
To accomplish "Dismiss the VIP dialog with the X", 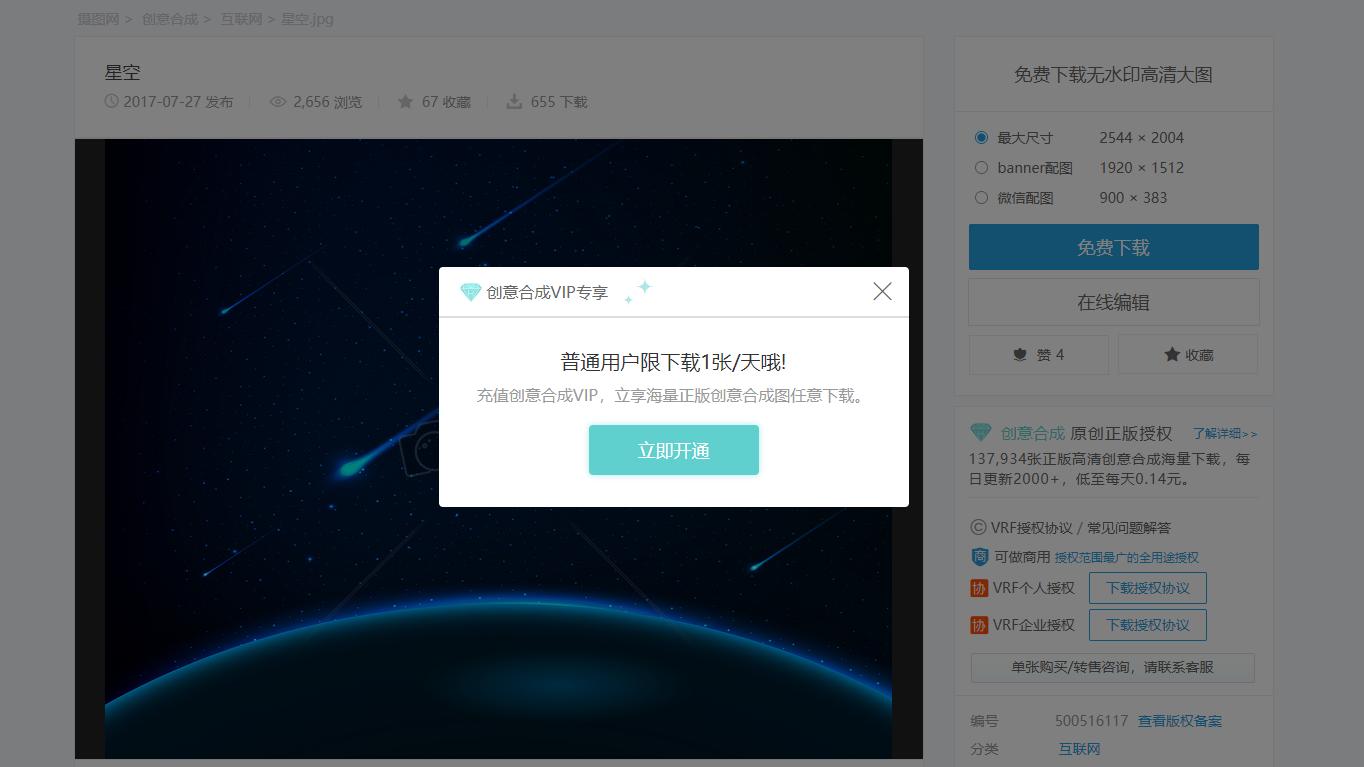I will (881, 291).
